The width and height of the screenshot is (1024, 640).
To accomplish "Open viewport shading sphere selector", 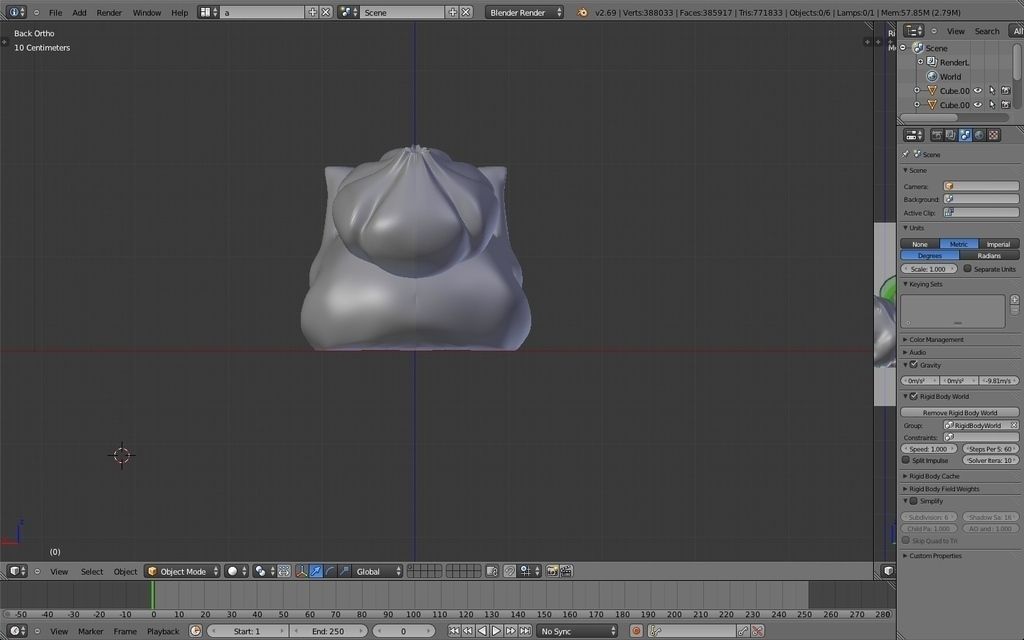I will click(x=236, y=571).
